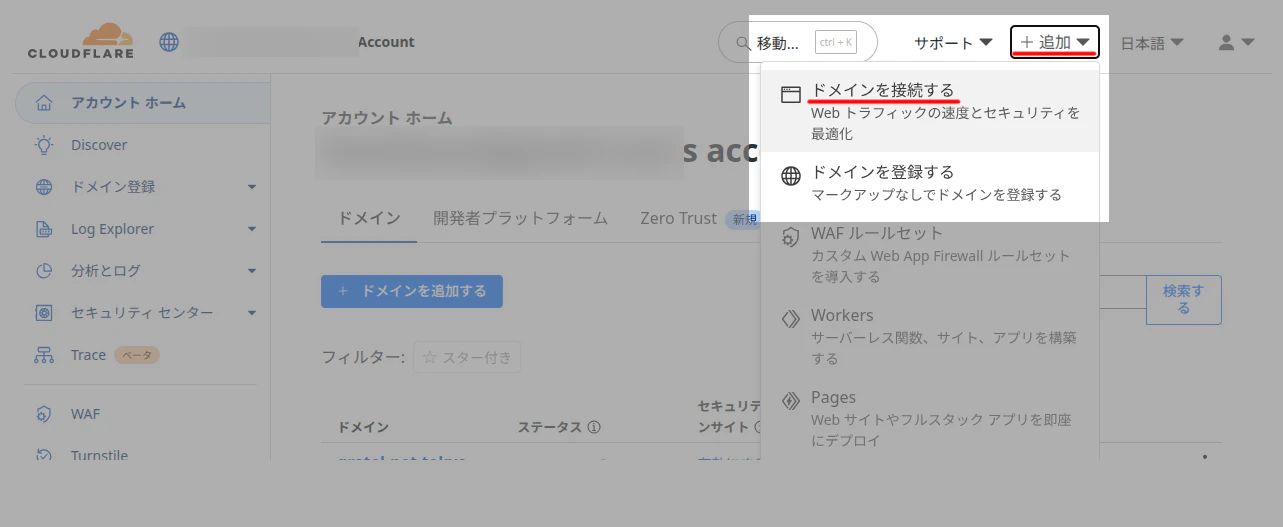Click the Cloudflare logo
This screenshot has width=1283, height=527.
80,42
